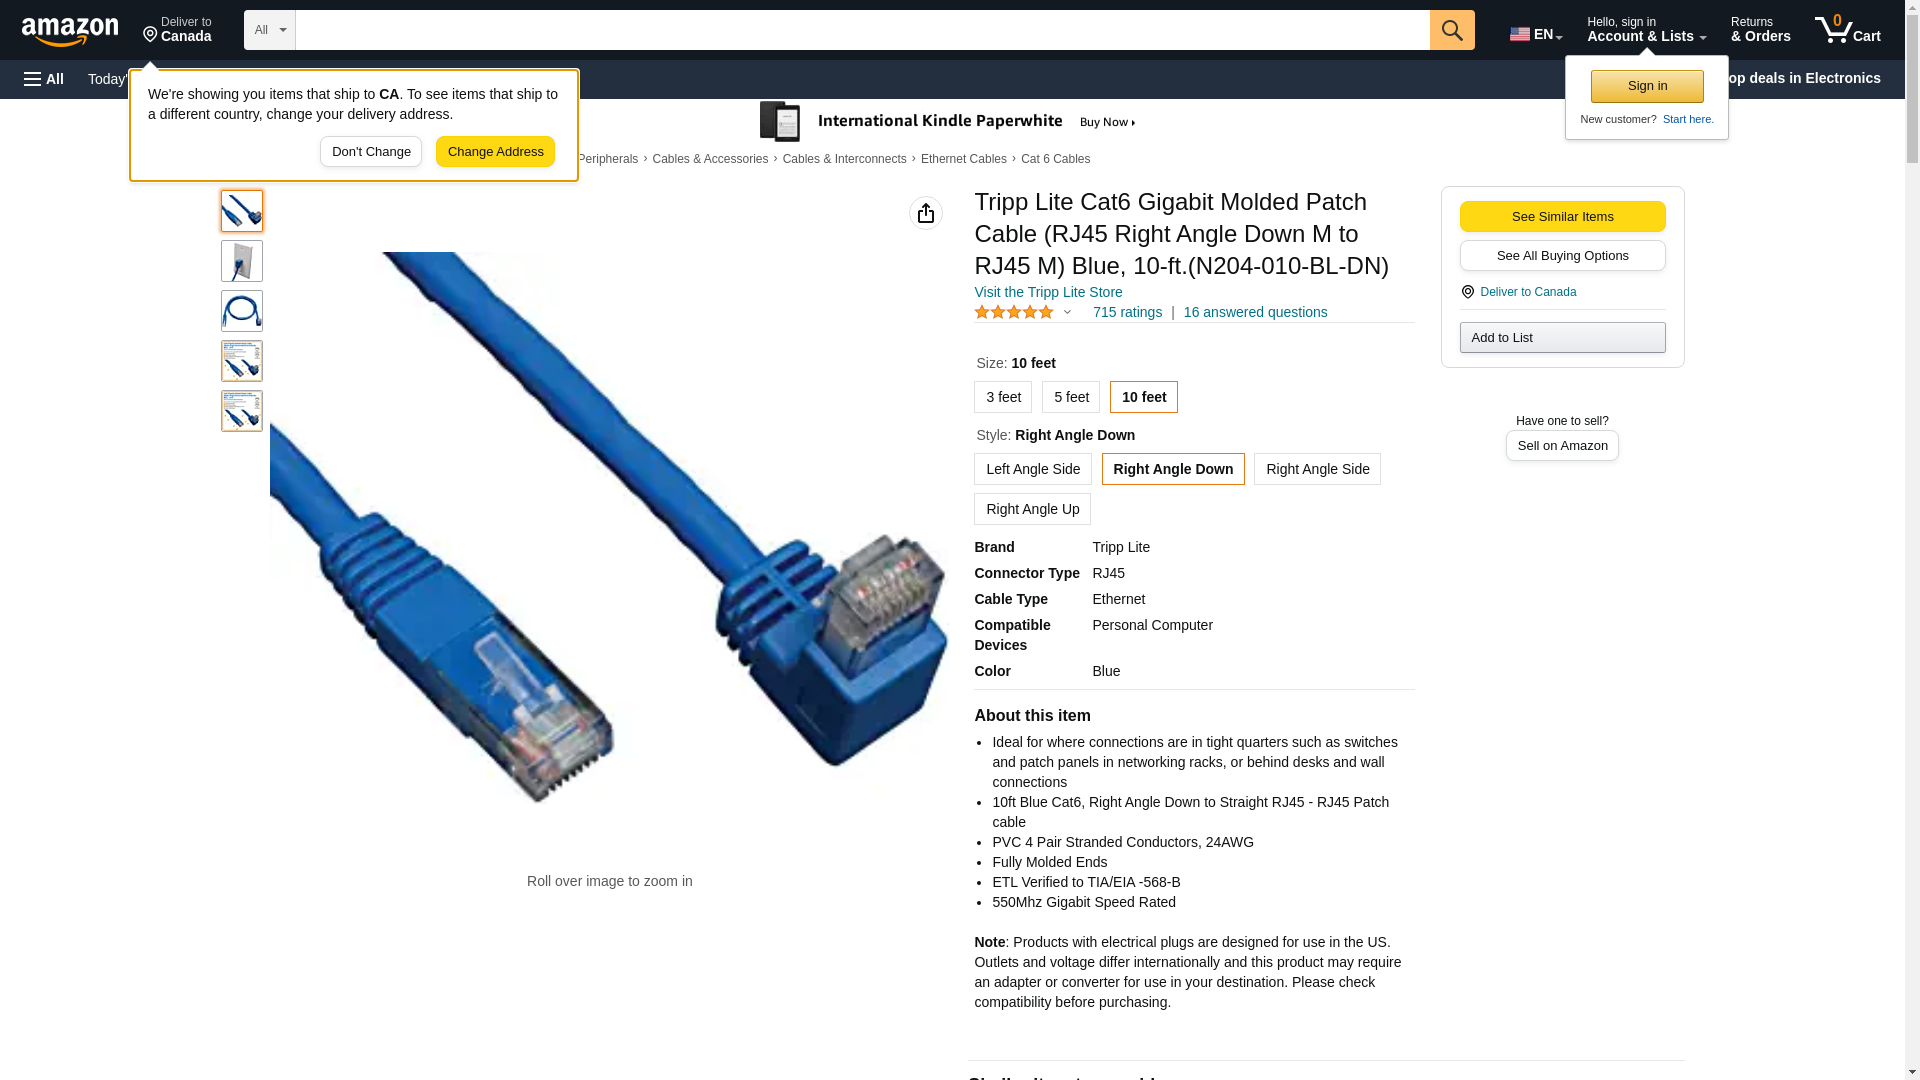The height and width of the screenshot is (1080, 1920).
Task: Open the EN language dropdown
Action: click(1535, 34)
